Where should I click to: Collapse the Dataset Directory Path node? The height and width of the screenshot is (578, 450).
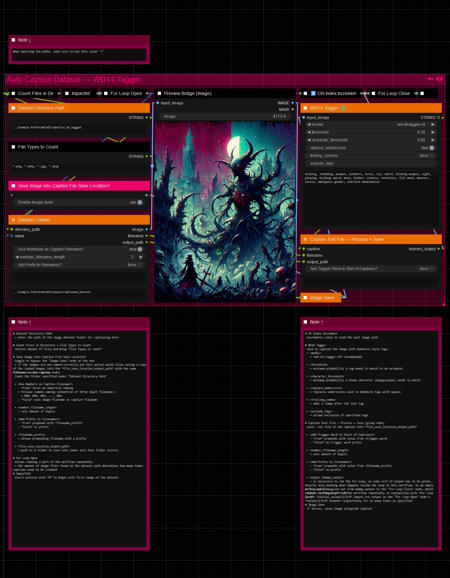(x=13, y=108)
